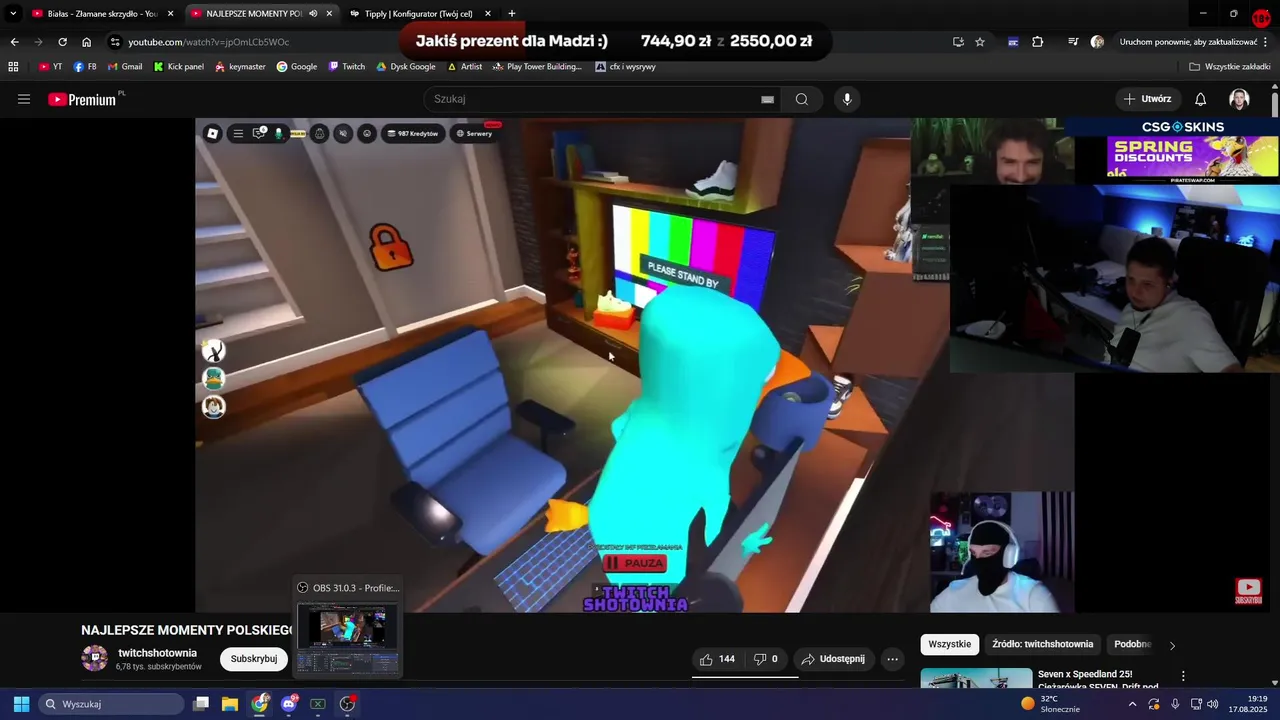Click Uruchom ponownie, aby zaktualizować button
Screen dimensions: 1280x720
(1194, 42)
